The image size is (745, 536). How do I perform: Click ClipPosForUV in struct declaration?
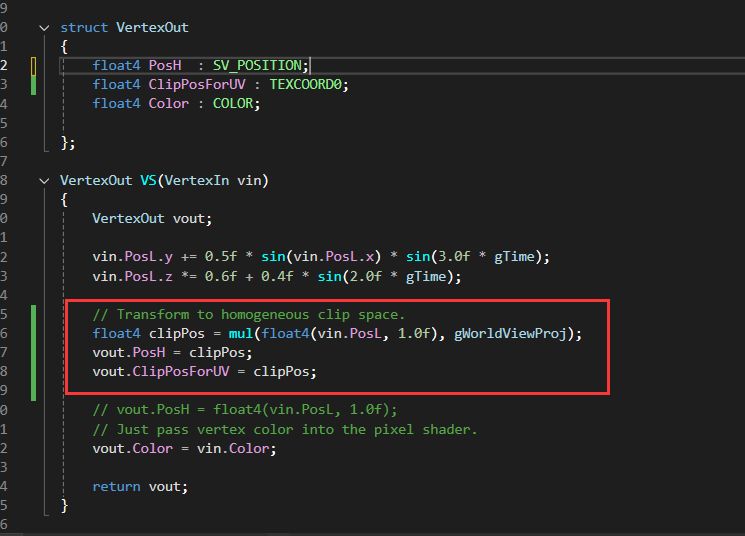(x=197, y=85)
